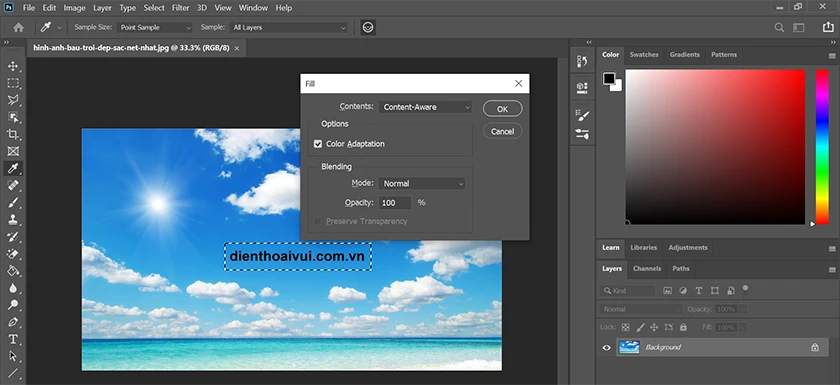Open the Sample Size dropdown
The image size is (840, 385).
[x=154, y=27]
